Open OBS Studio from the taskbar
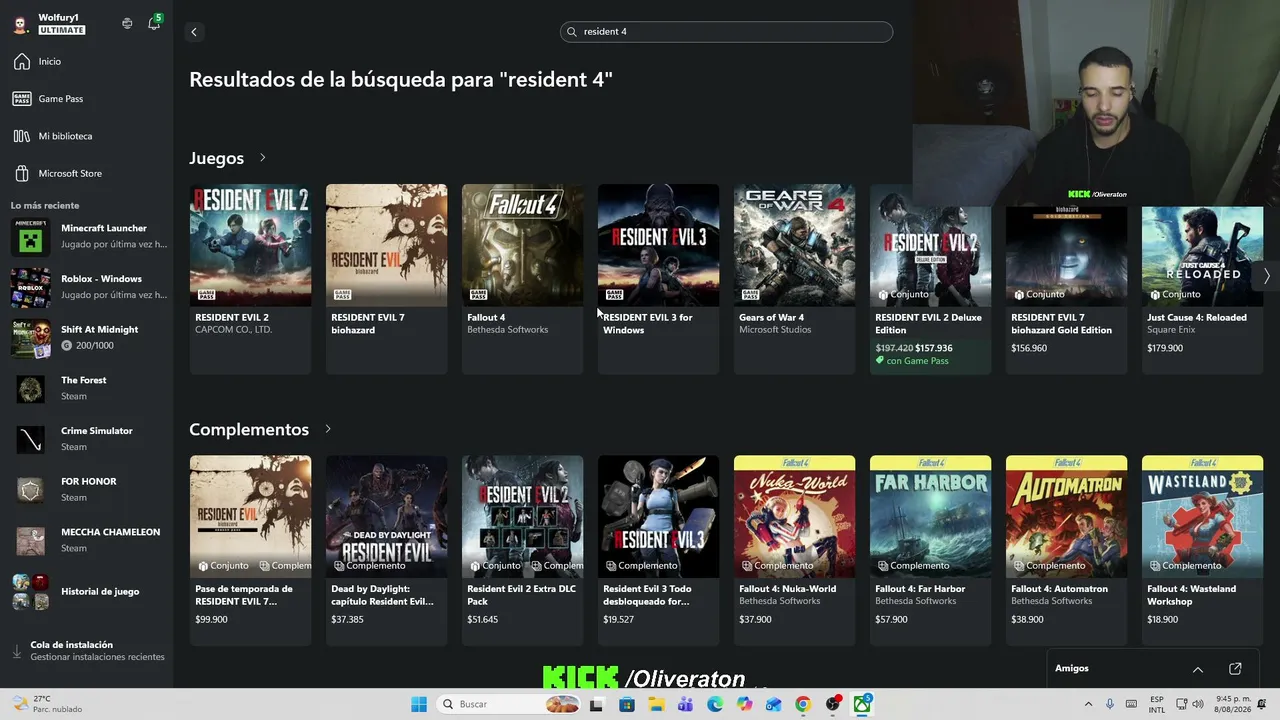Viewport: 1280px width, 720px height. point(833,704)
